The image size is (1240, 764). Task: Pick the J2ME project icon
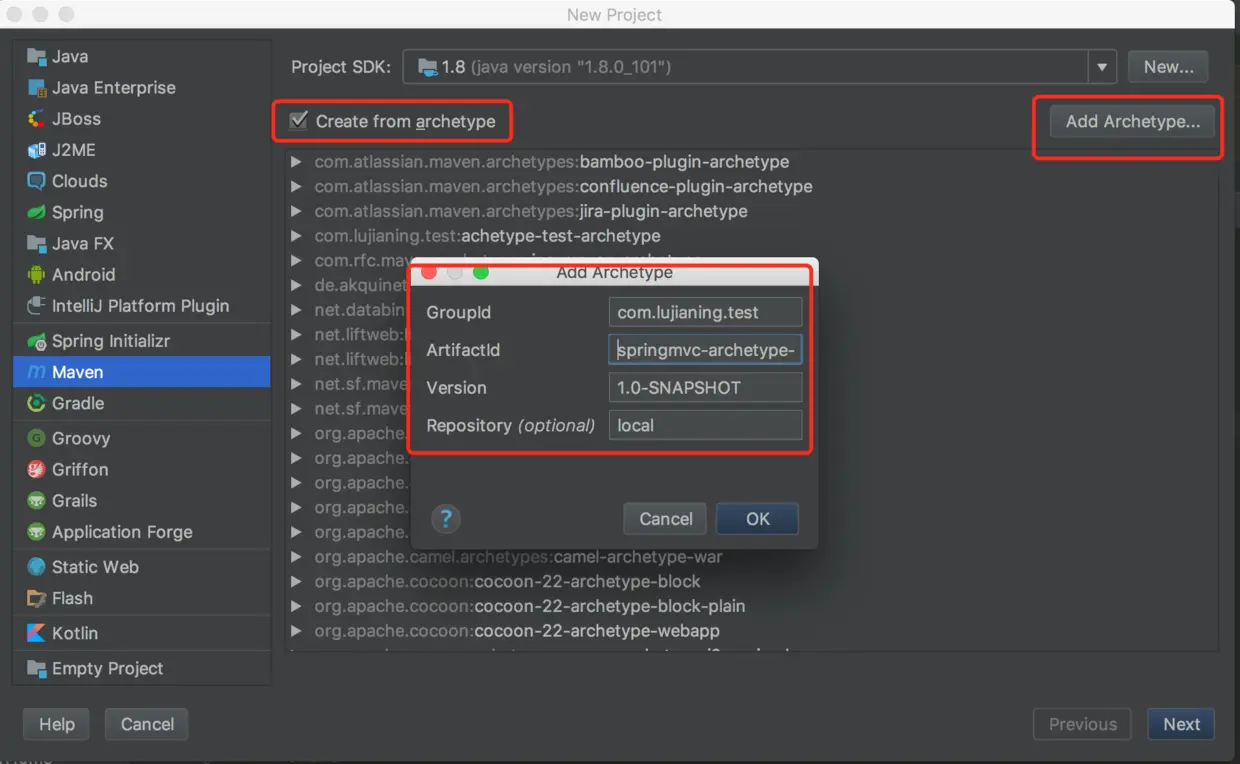(x=37, y=150)
